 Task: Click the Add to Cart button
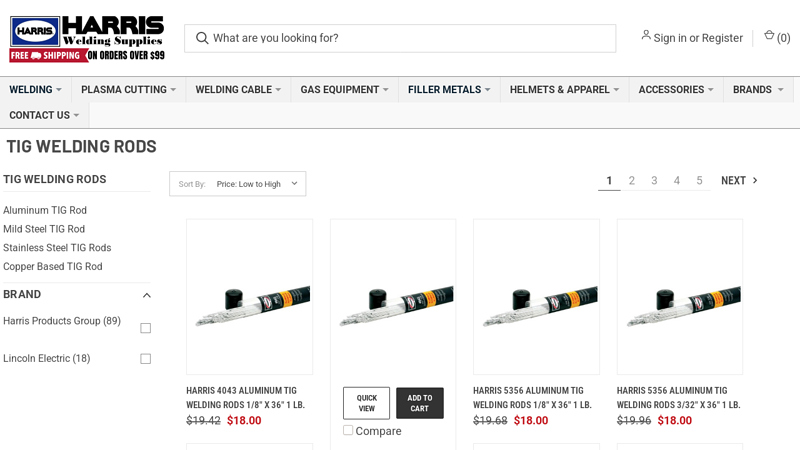(x=420, y=403)
